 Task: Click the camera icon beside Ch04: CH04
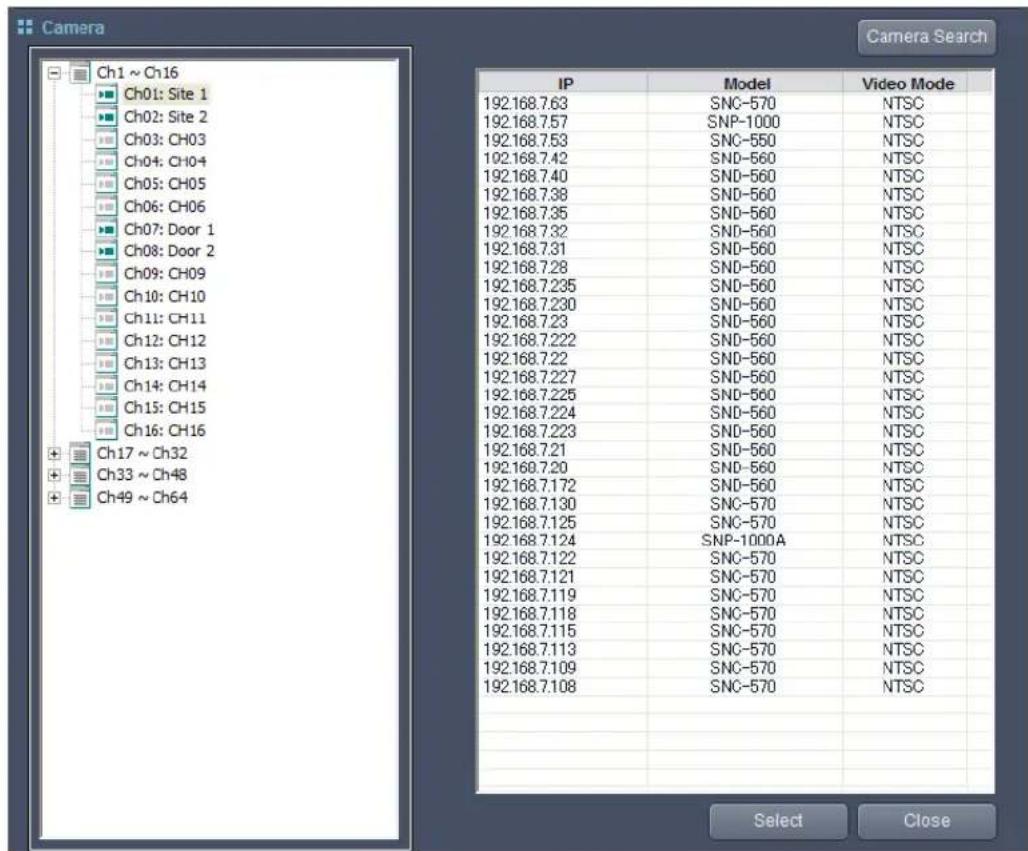(x=106, y=161)
